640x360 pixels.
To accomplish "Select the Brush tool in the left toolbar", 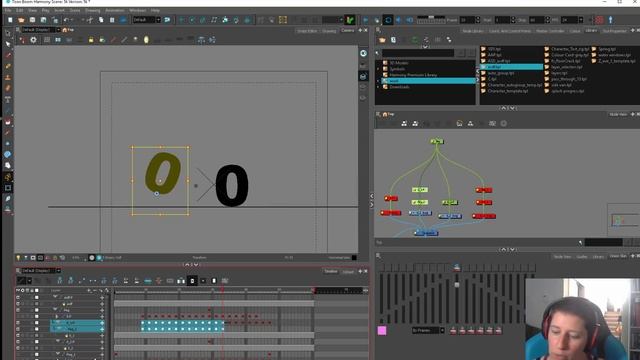I will click(x=8, y=55).
